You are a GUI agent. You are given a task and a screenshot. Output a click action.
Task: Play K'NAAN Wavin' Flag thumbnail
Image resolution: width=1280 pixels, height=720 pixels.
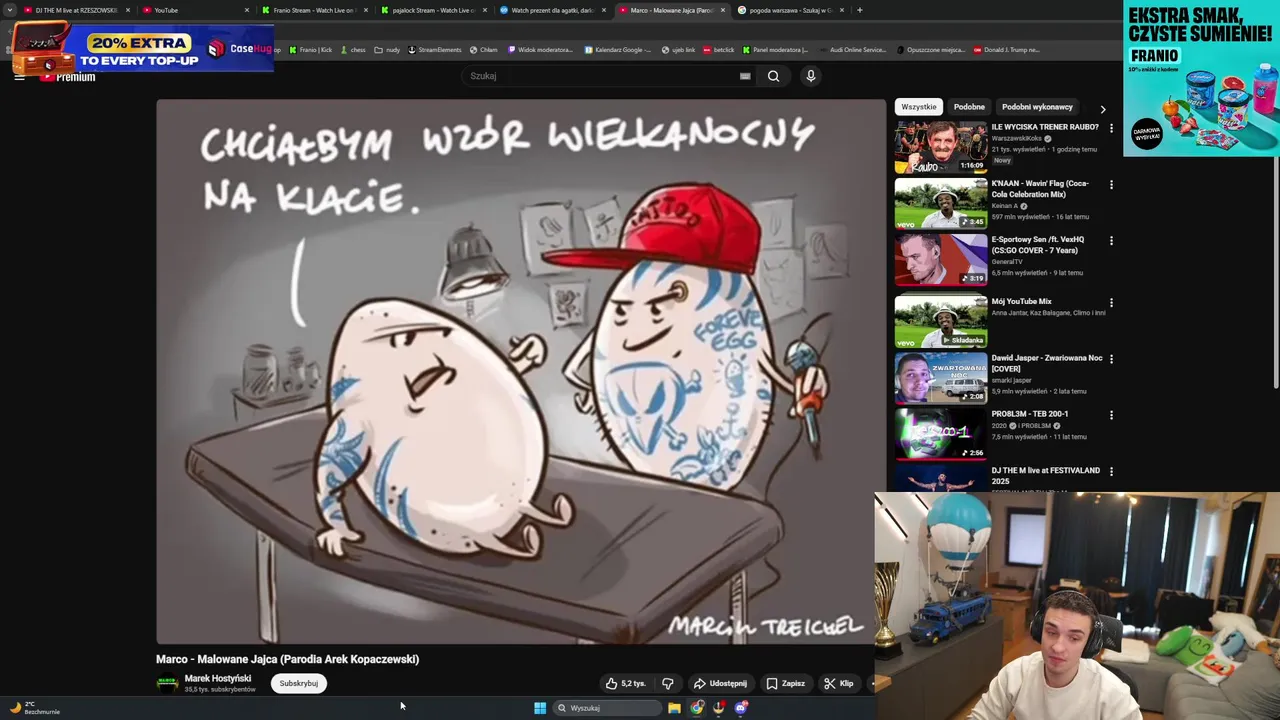(941, 203)
